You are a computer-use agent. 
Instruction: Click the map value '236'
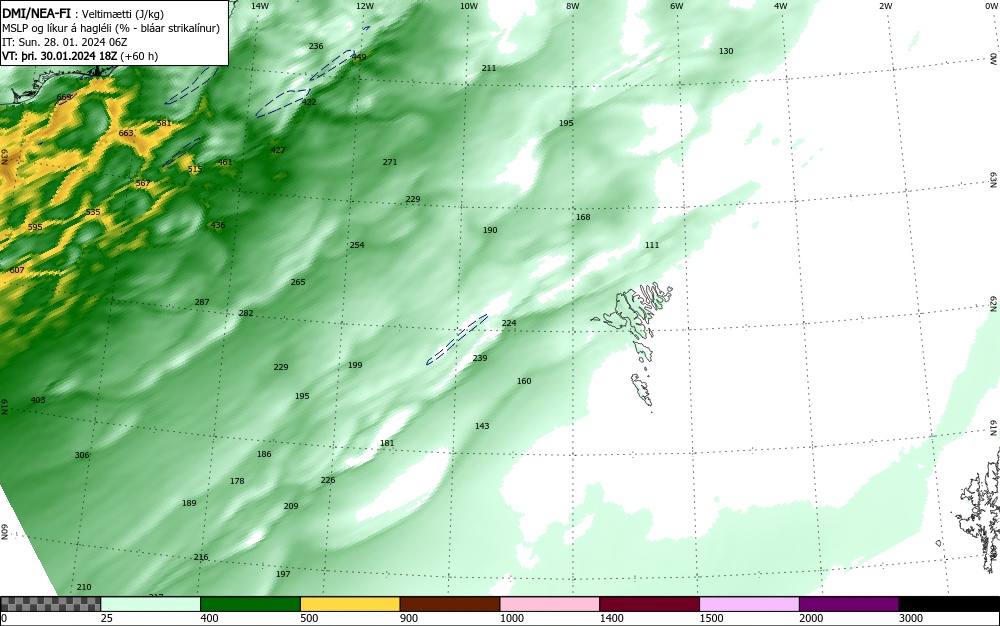[316, 47]
